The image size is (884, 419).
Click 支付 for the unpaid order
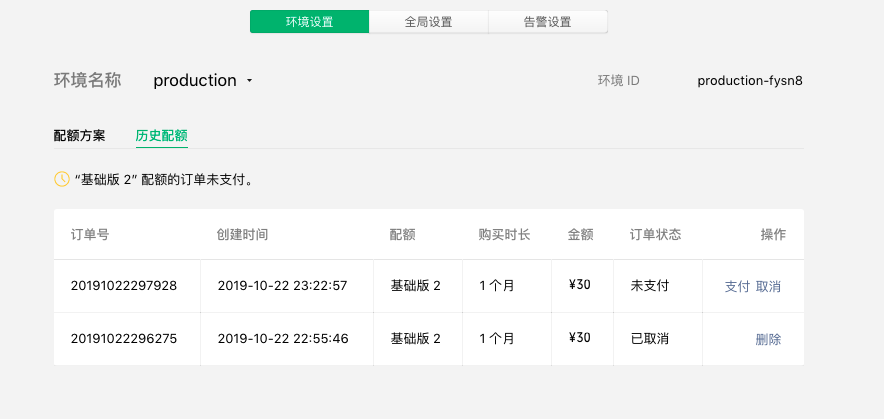point(737,286)
